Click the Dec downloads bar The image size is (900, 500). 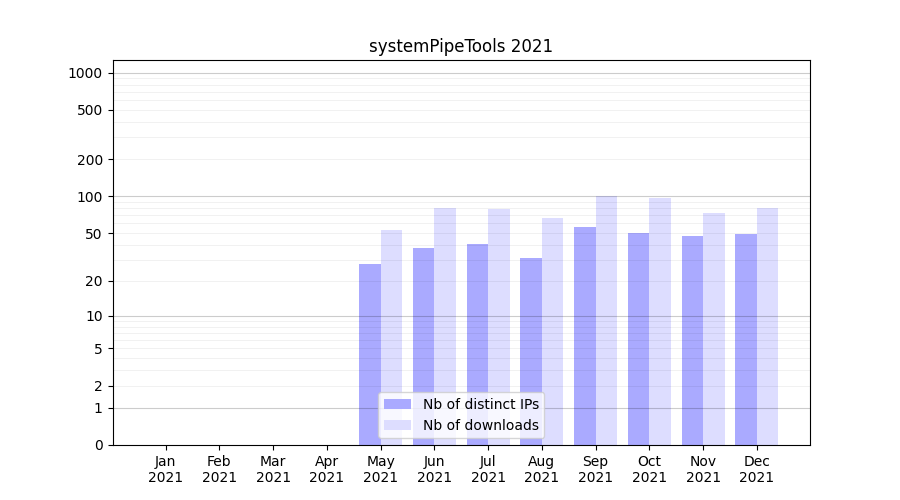click(767, 320)
